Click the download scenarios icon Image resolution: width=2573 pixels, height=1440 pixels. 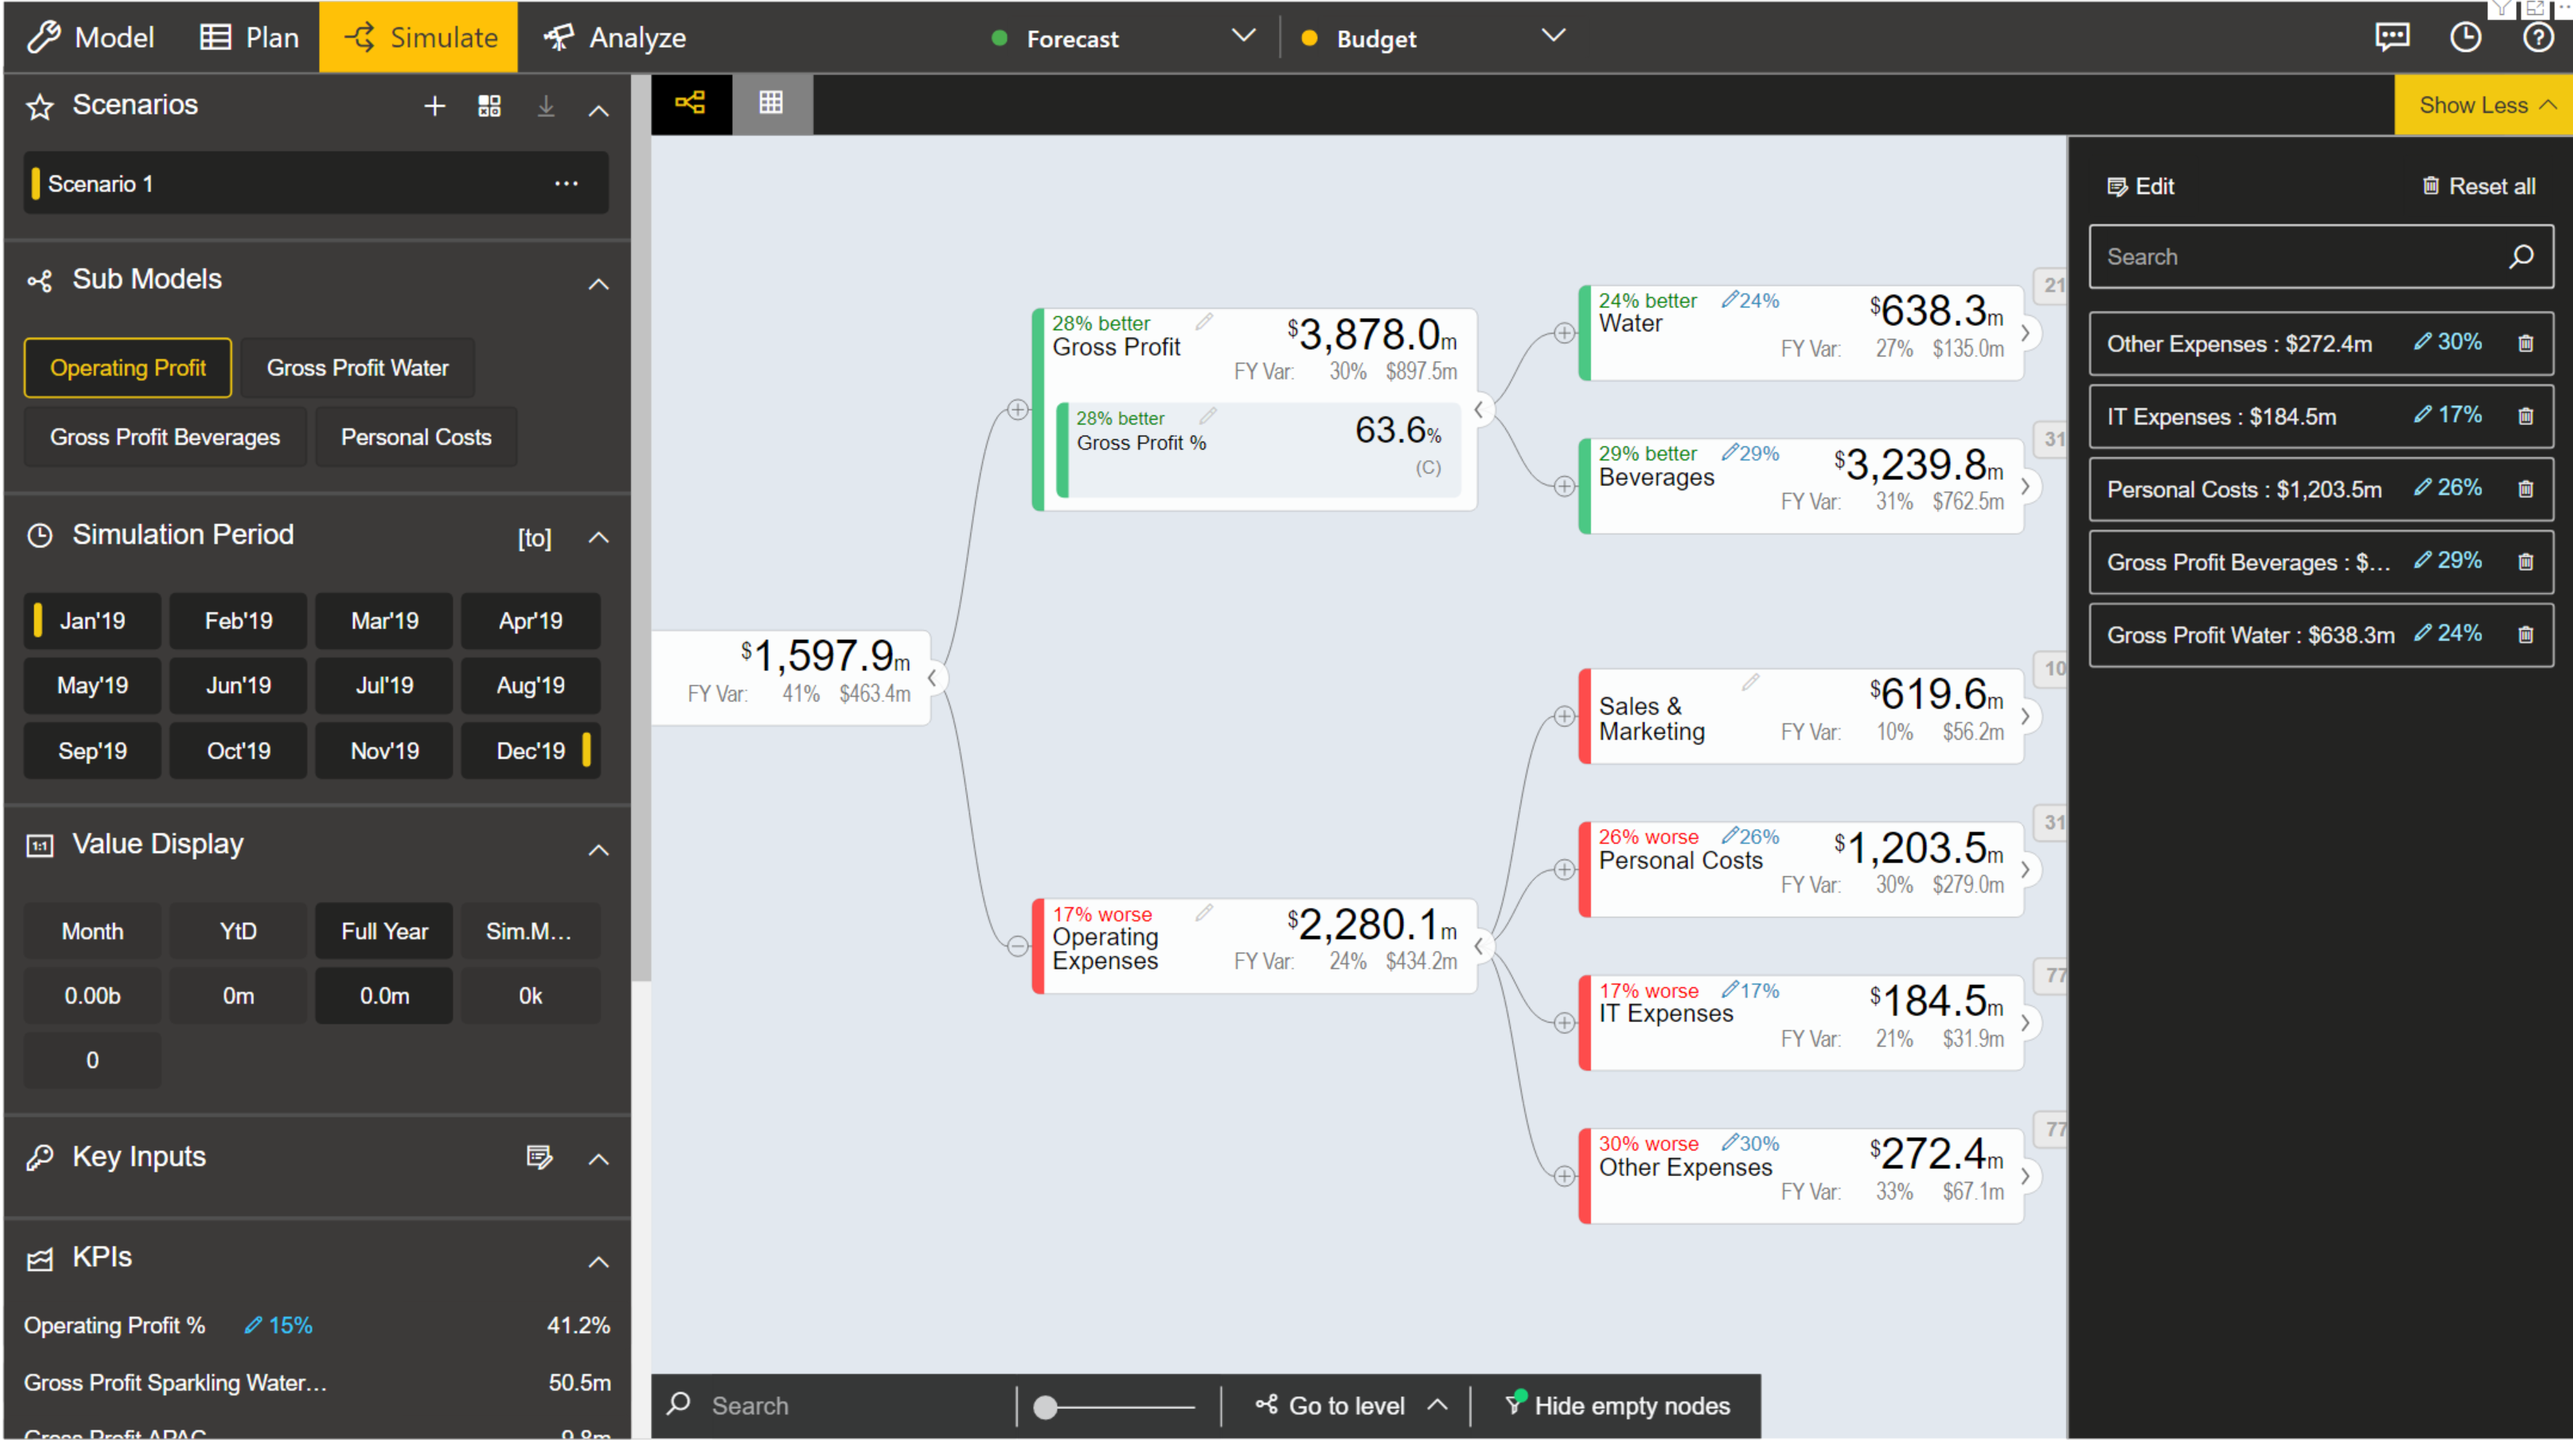[546, 106]
